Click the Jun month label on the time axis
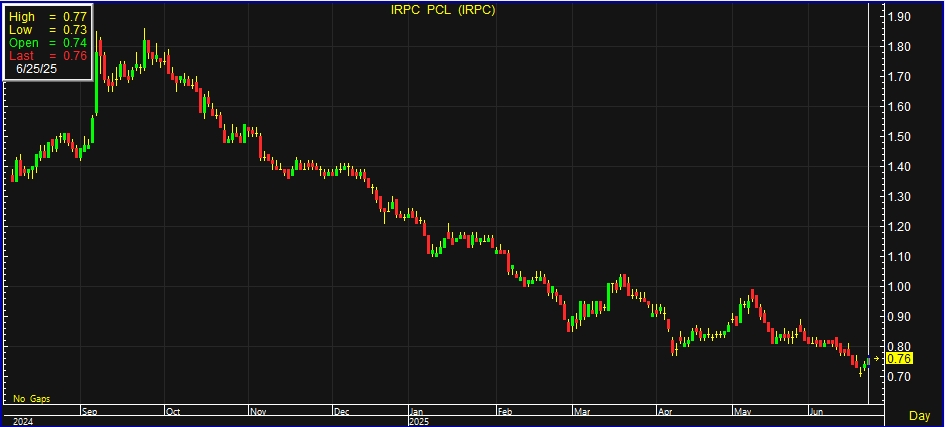Image resolution: width=945 pixels, height=427 pixels. (x=815, y=412)
